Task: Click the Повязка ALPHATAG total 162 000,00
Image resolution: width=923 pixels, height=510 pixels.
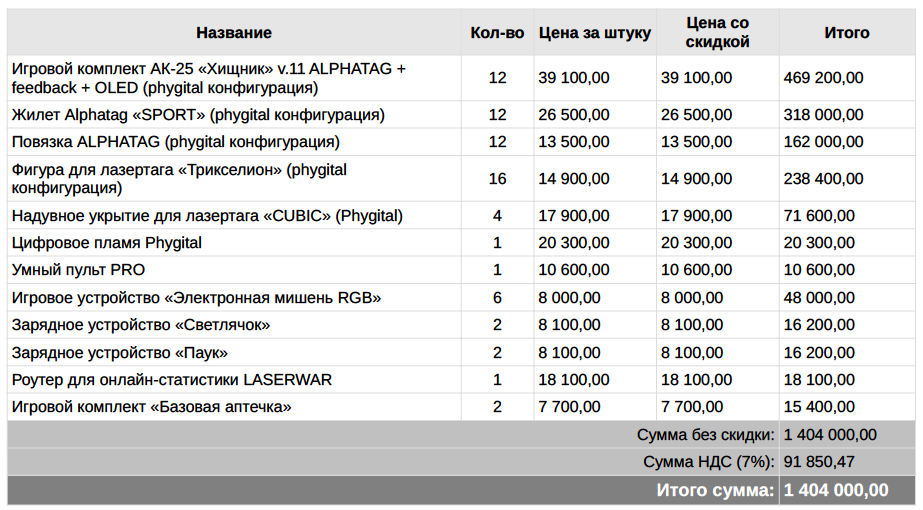Action: [x=824, y=142]
